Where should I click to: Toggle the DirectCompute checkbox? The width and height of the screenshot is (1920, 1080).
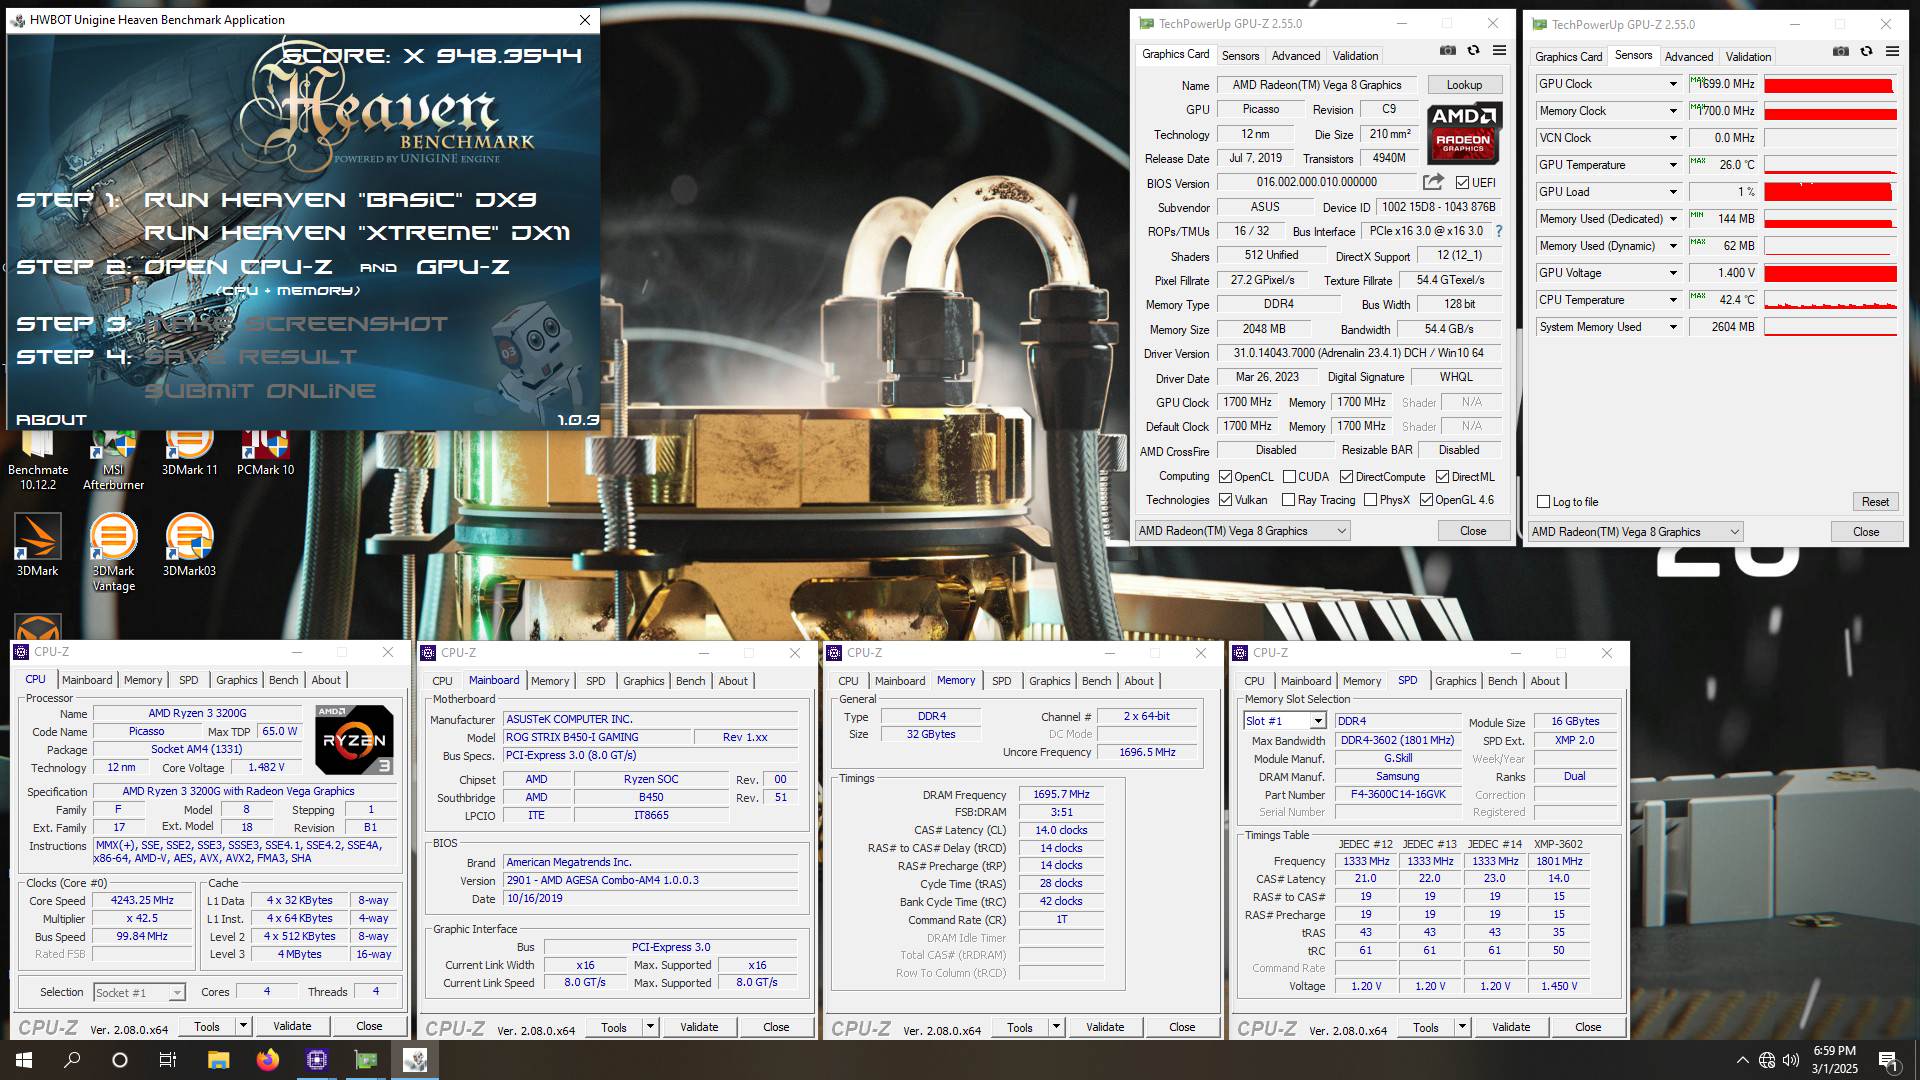point(1346,477)
